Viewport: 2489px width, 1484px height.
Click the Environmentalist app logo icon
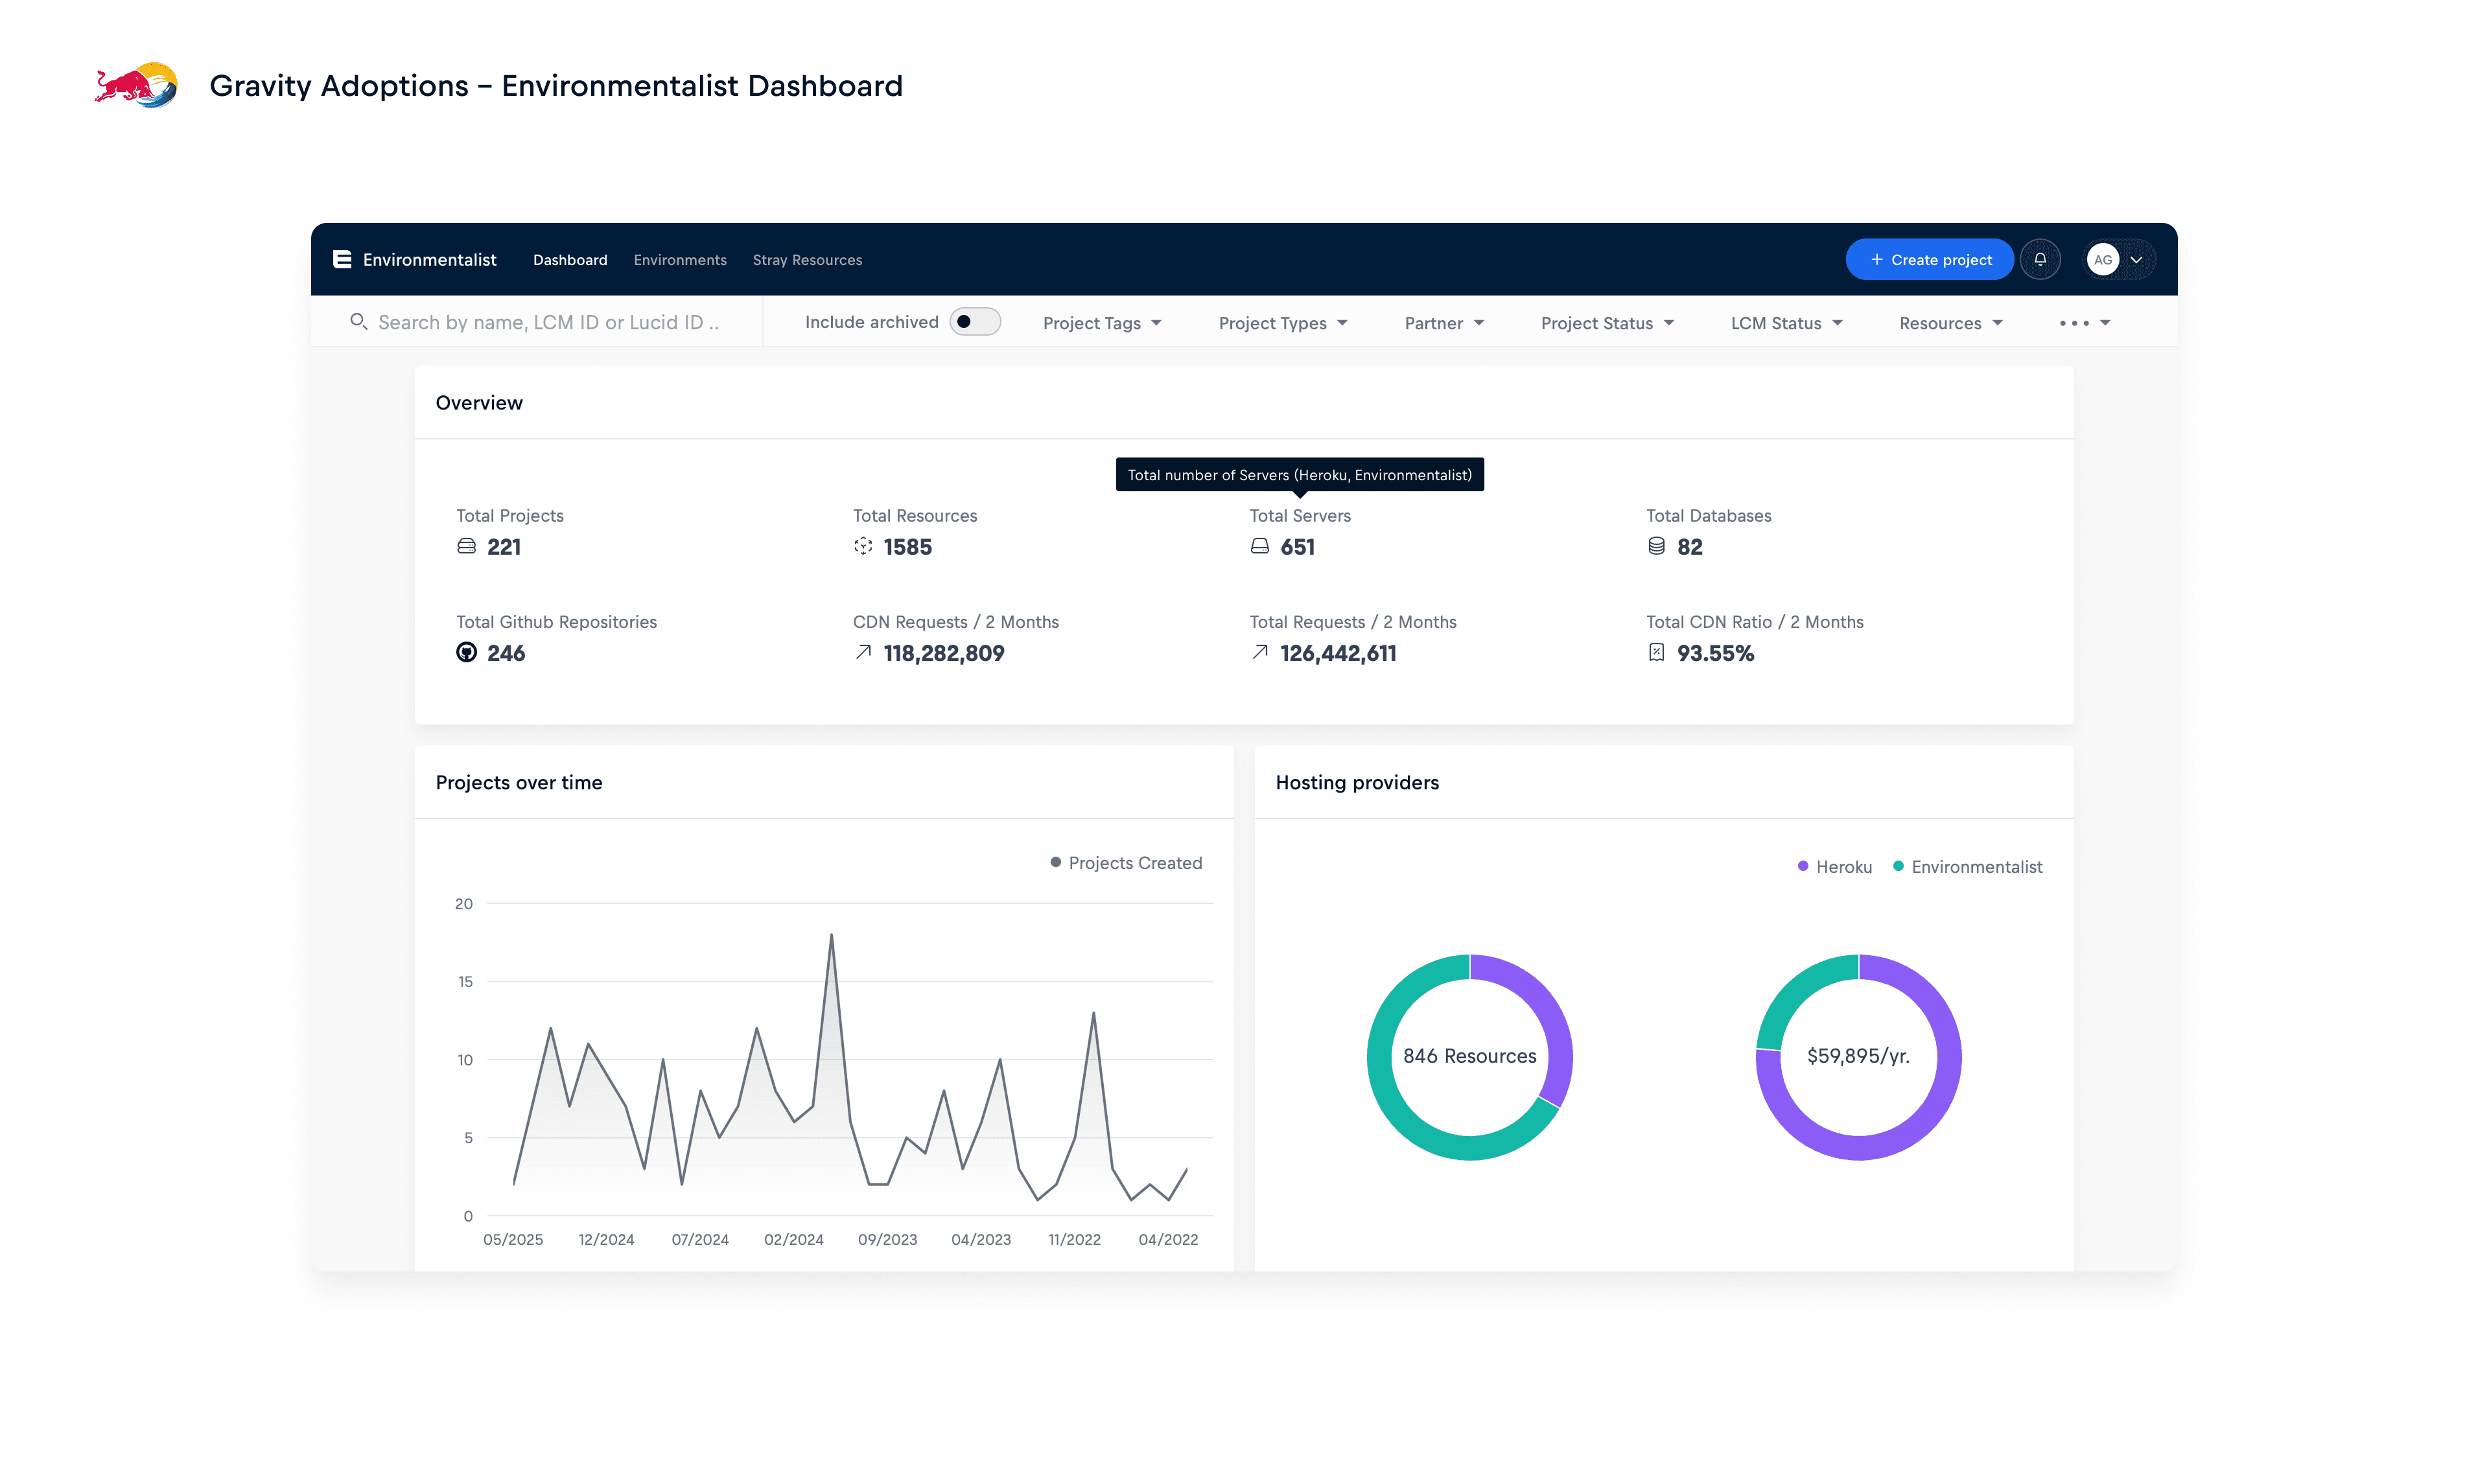pos(342,259)
